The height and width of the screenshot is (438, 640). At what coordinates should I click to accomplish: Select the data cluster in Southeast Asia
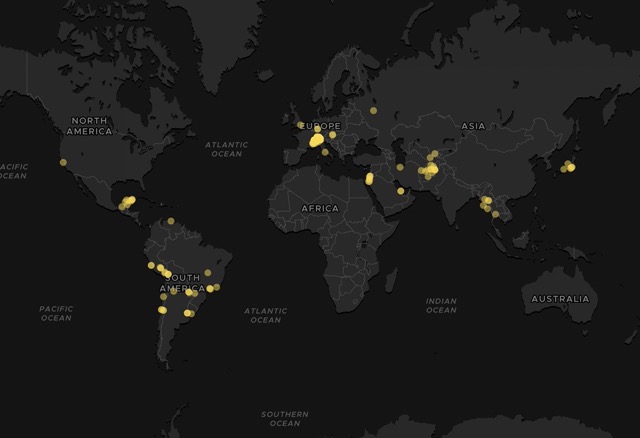point(486,204)
